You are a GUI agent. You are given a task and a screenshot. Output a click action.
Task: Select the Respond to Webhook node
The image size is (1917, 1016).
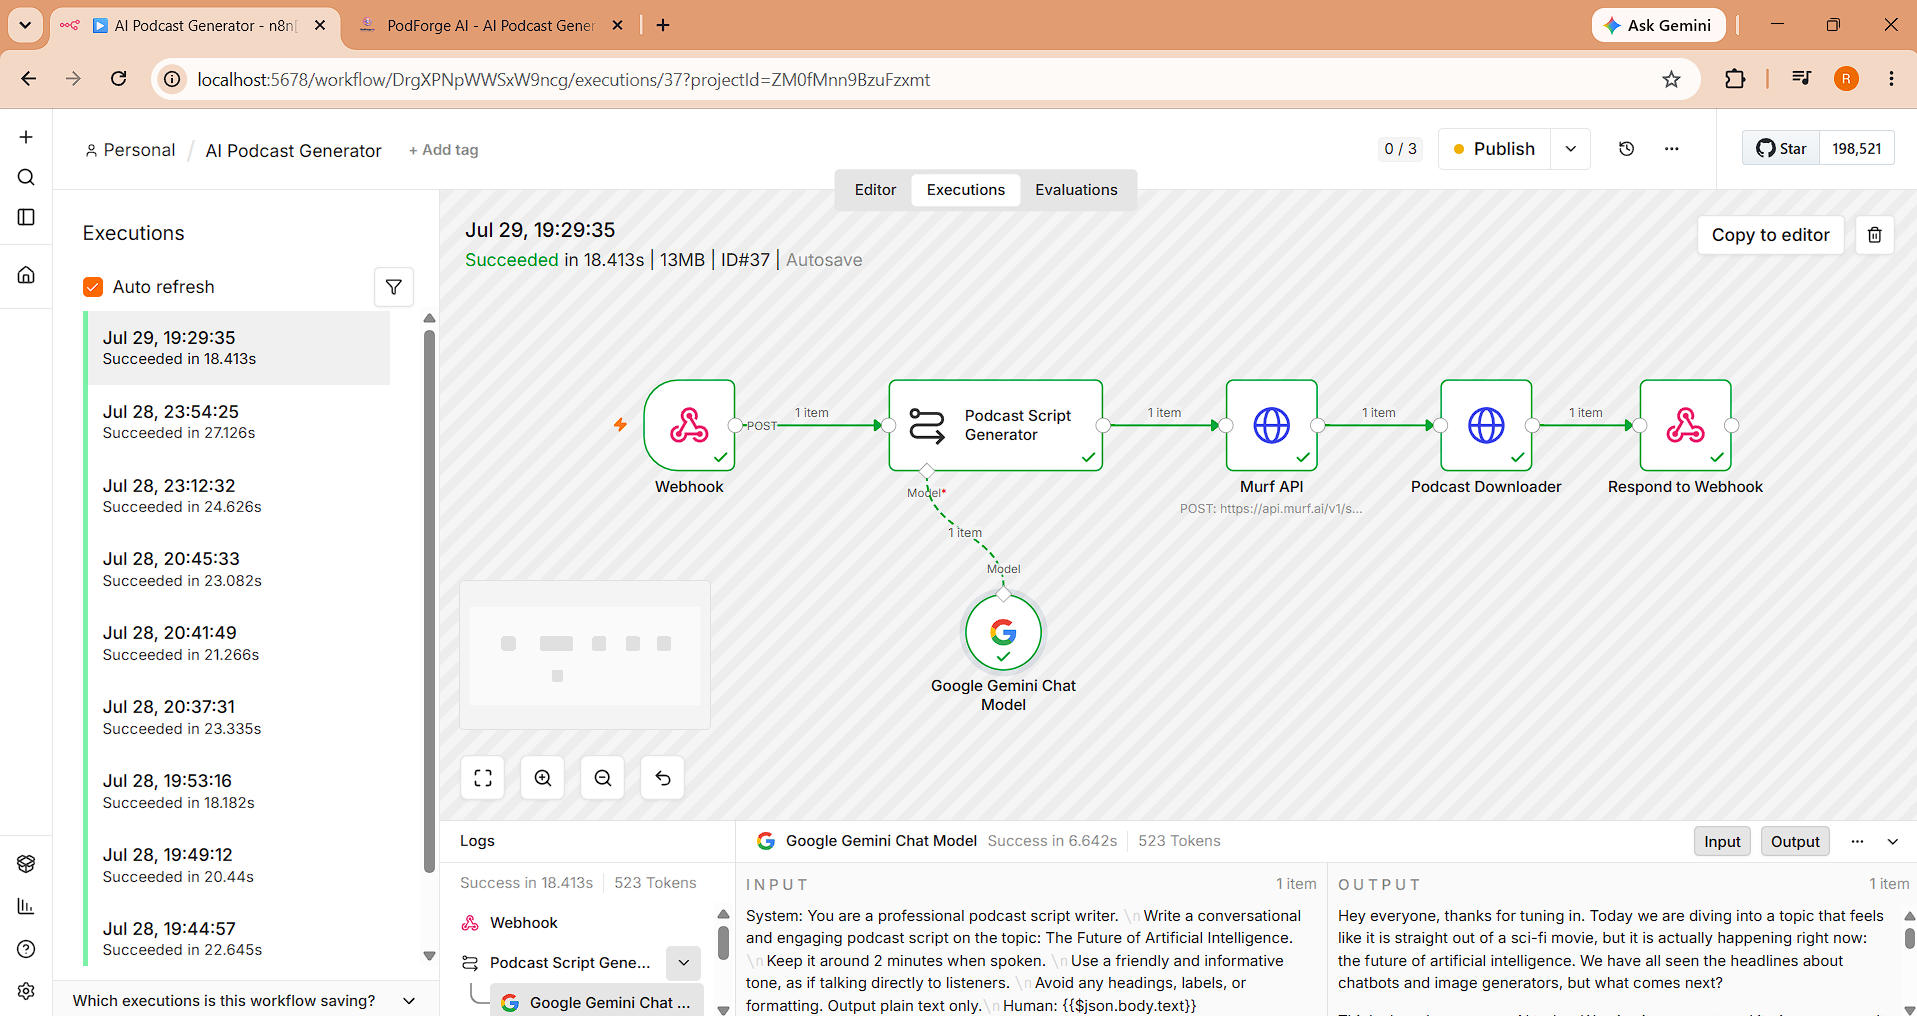click(x=1686, y=425)
